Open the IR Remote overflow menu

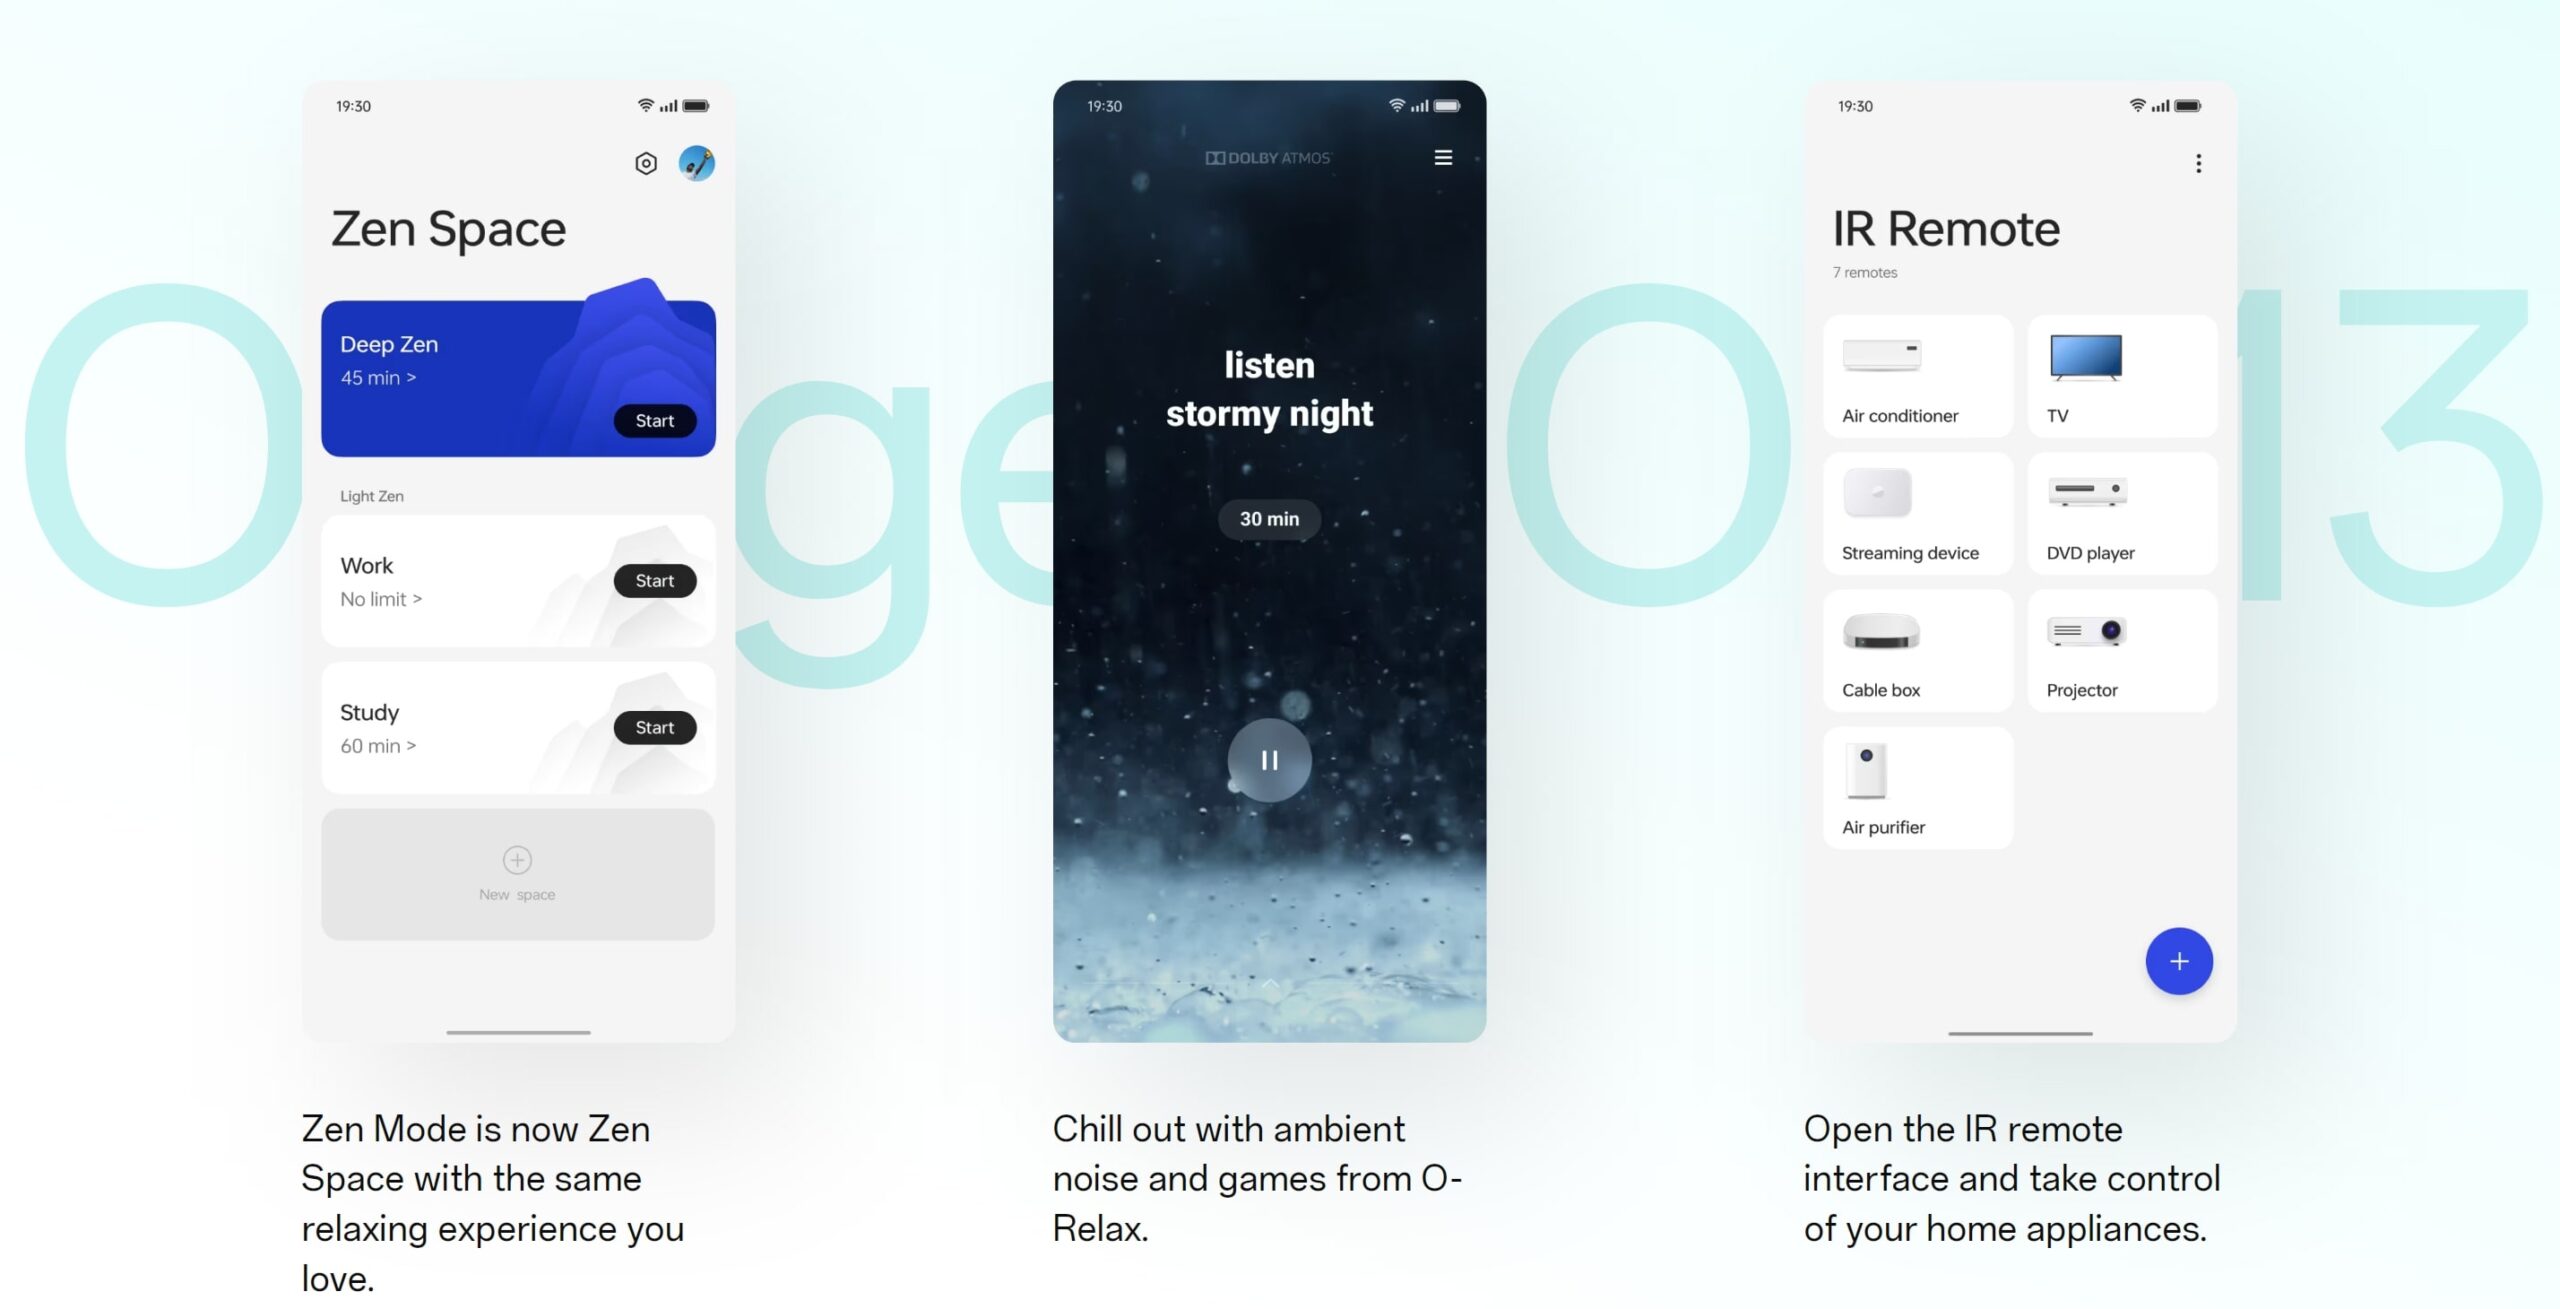tap(2198, 162)
